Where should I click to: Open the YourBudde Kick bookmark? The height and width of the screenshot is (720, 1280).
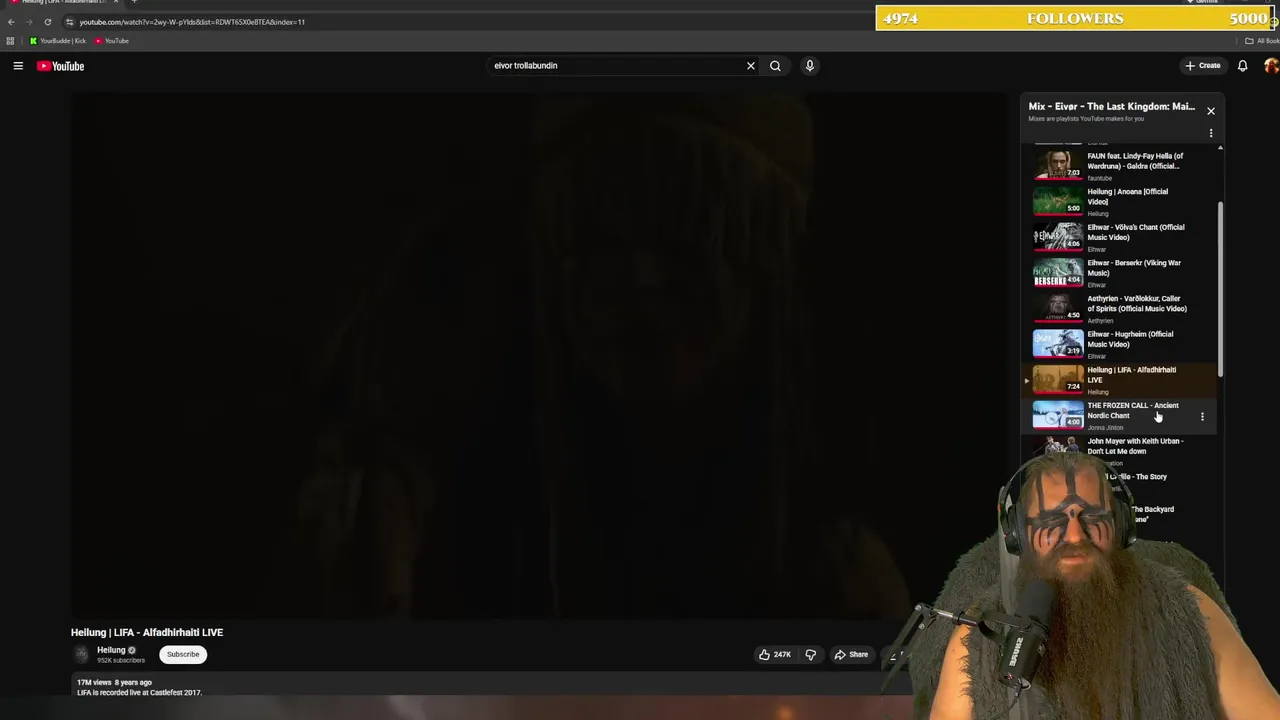pos(58,41)
